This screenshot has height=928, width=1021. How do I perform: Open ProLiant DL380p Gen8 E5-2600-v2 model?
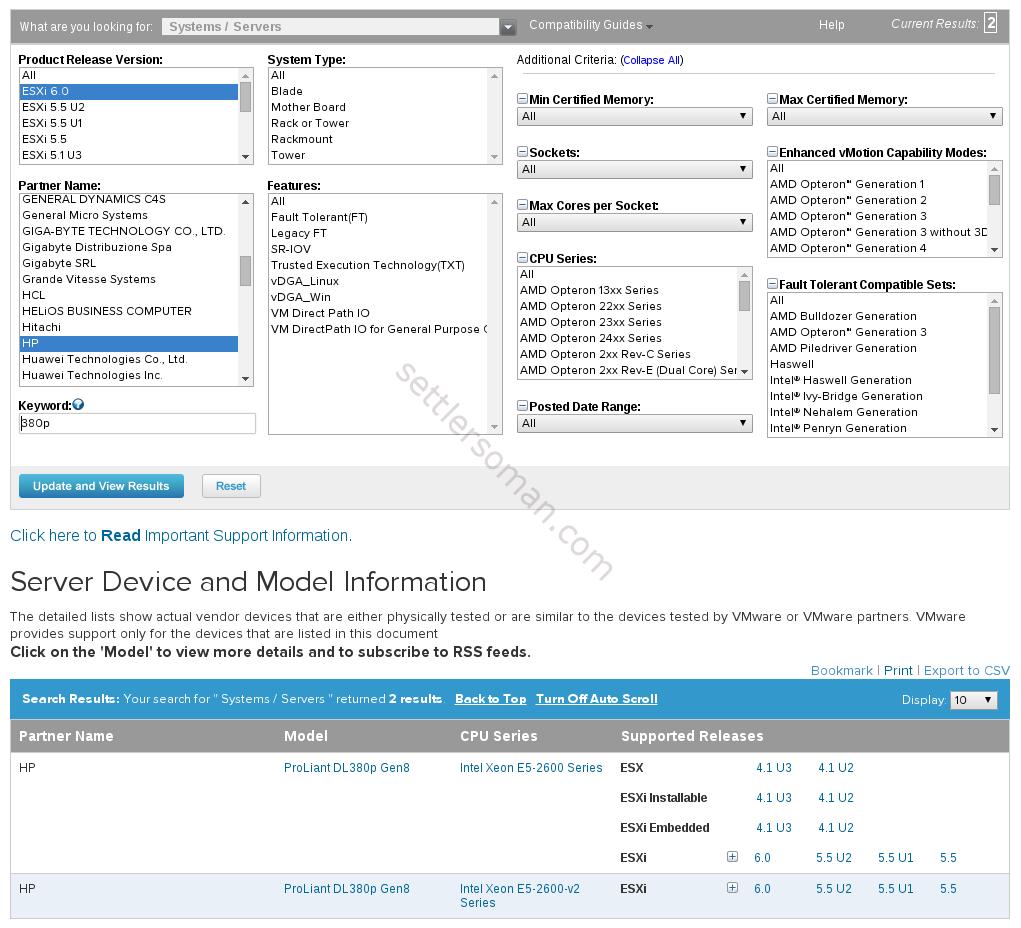(346, 889)
